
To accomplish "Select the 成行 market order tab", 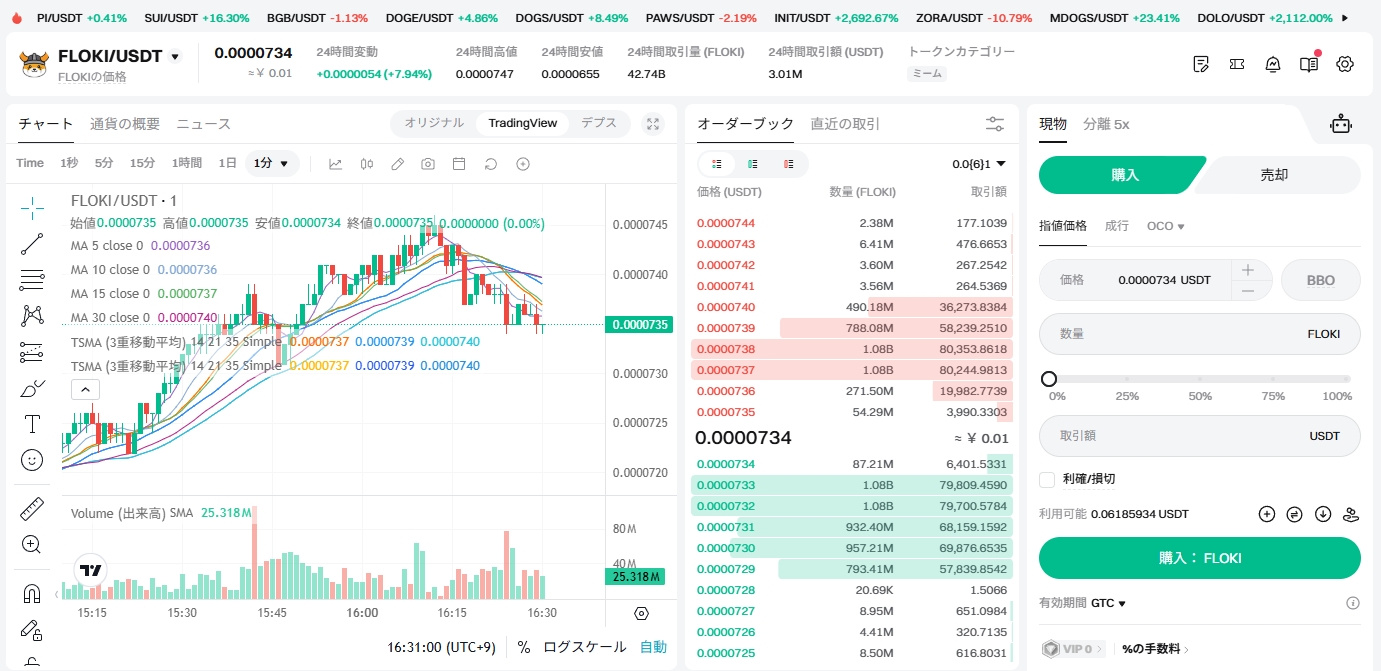I will [1117, 226].
